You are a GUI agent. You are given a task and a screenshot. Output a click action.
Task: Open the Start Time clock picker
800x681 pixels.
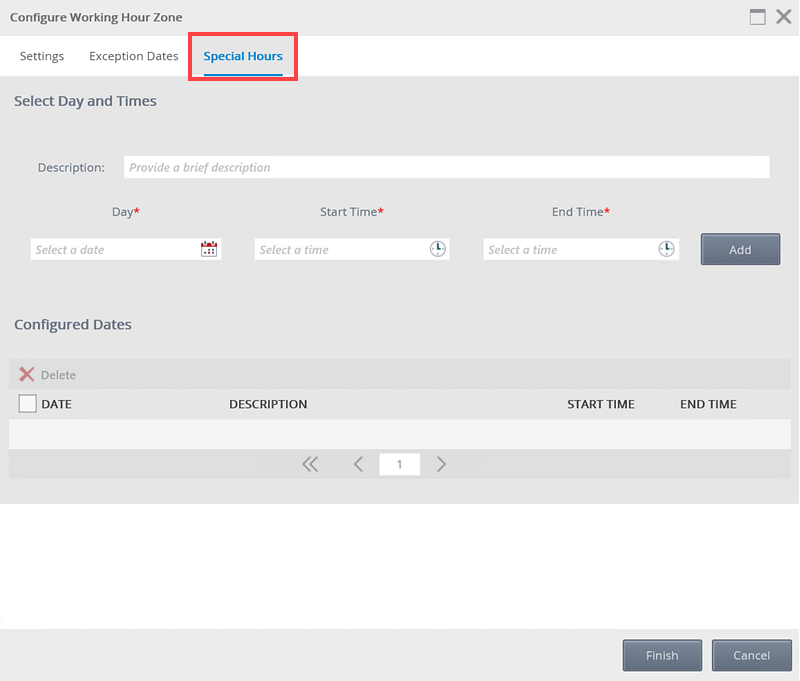pyautogui.click(x=437, y=249)
